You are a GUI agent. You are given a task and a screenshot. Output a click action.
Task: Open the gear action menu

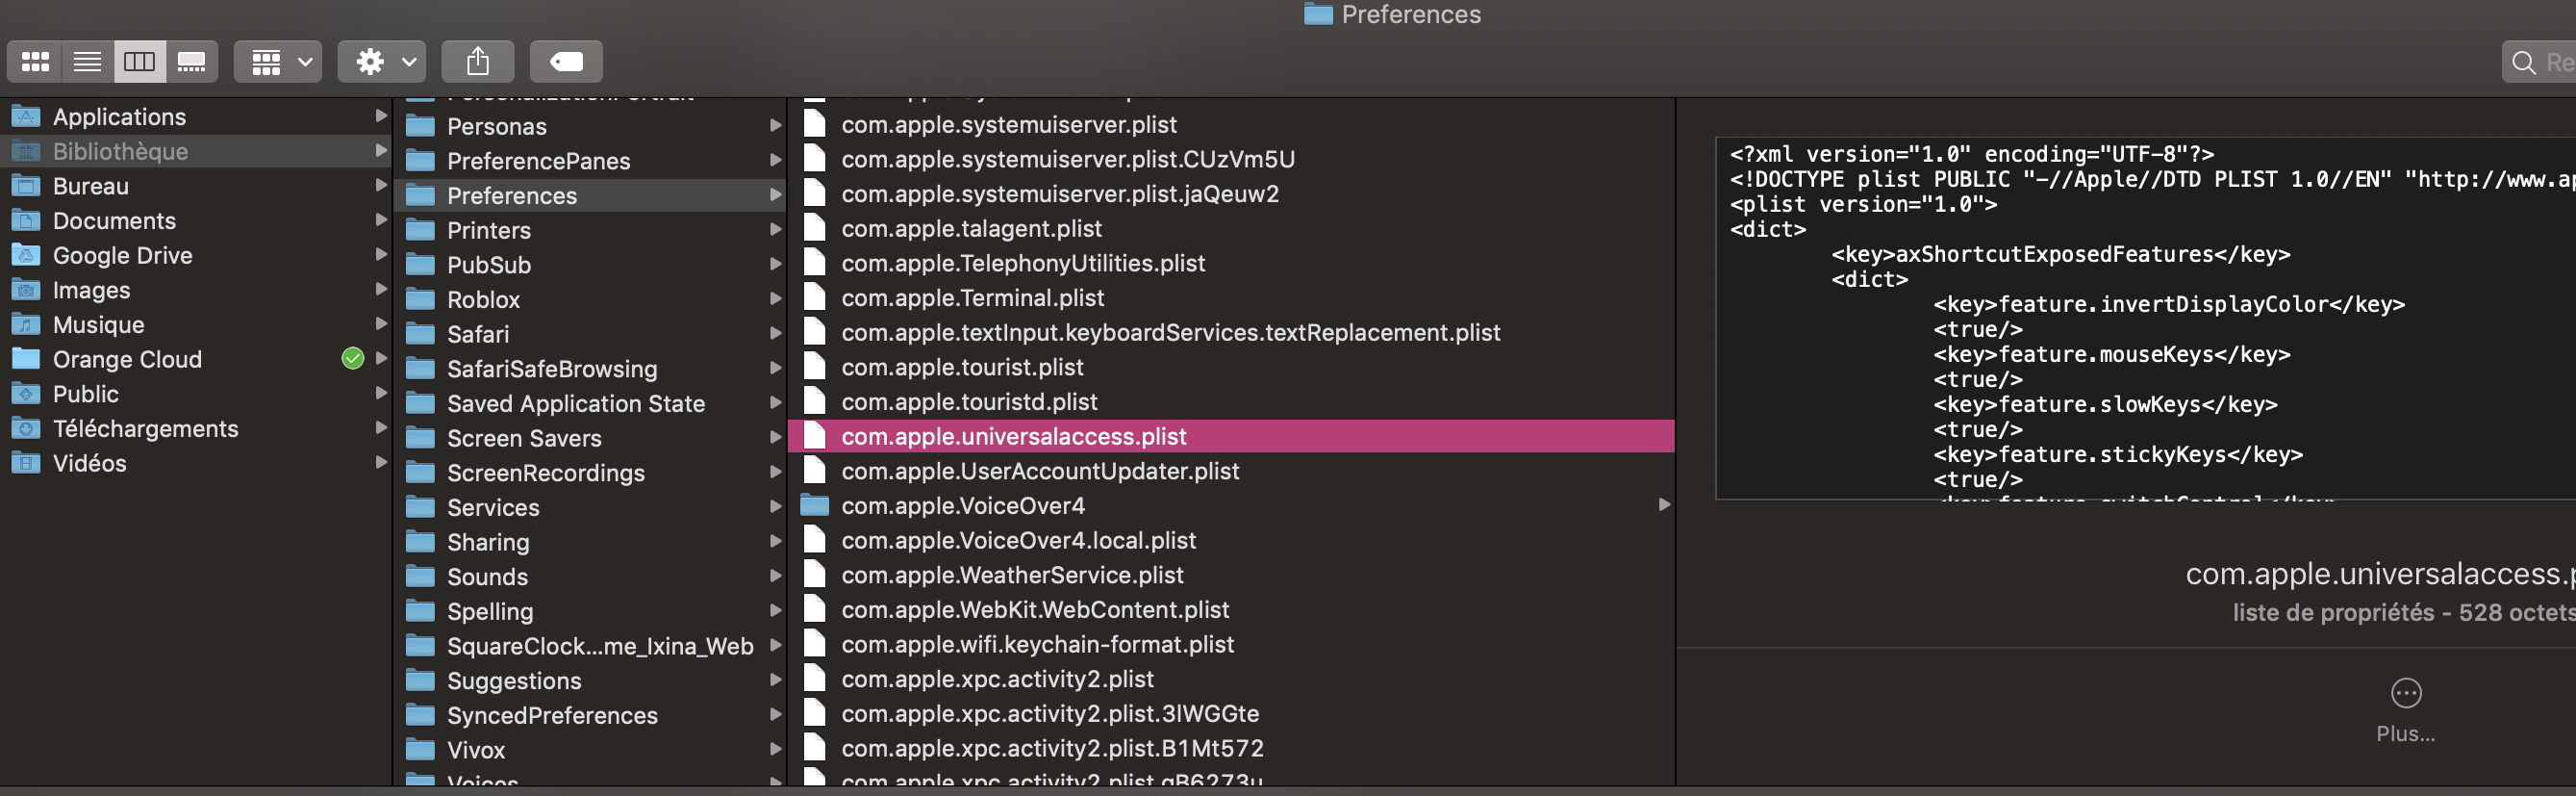(x=382, y=62)
